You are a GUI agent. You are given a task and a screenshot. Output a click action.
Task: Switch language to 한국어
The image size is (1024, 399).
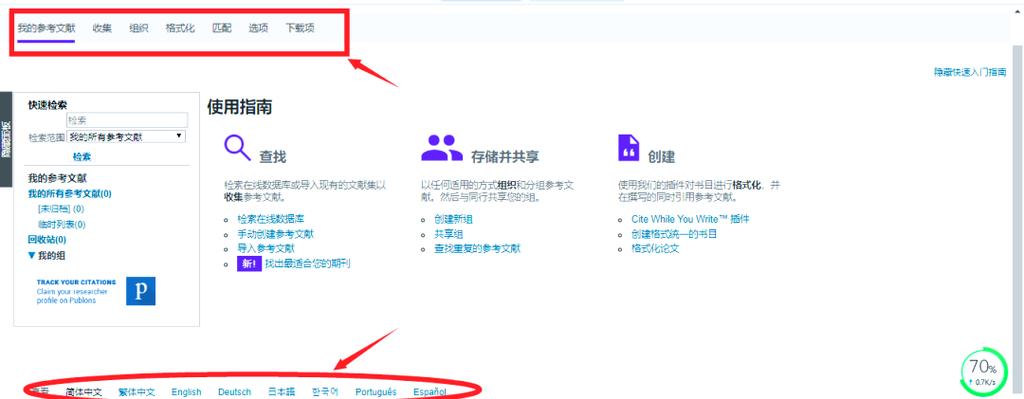pyautogui.click(x=325, y=392)
